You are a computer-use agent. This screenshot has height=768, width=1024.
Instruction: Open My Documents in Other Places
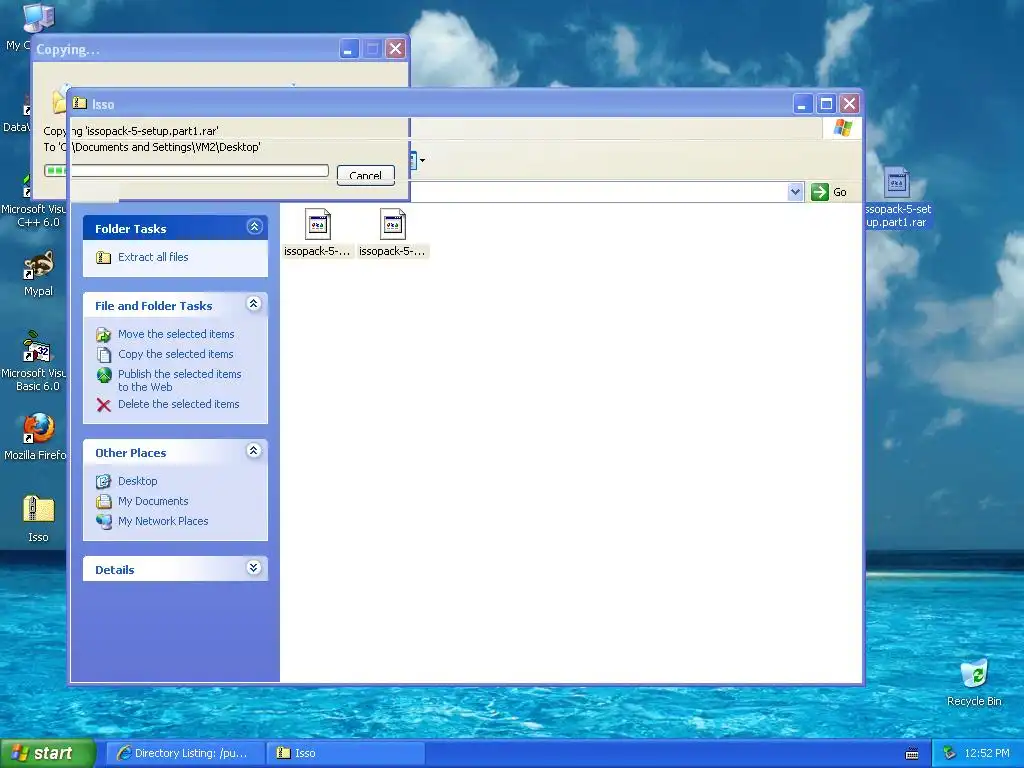[153, 501]
